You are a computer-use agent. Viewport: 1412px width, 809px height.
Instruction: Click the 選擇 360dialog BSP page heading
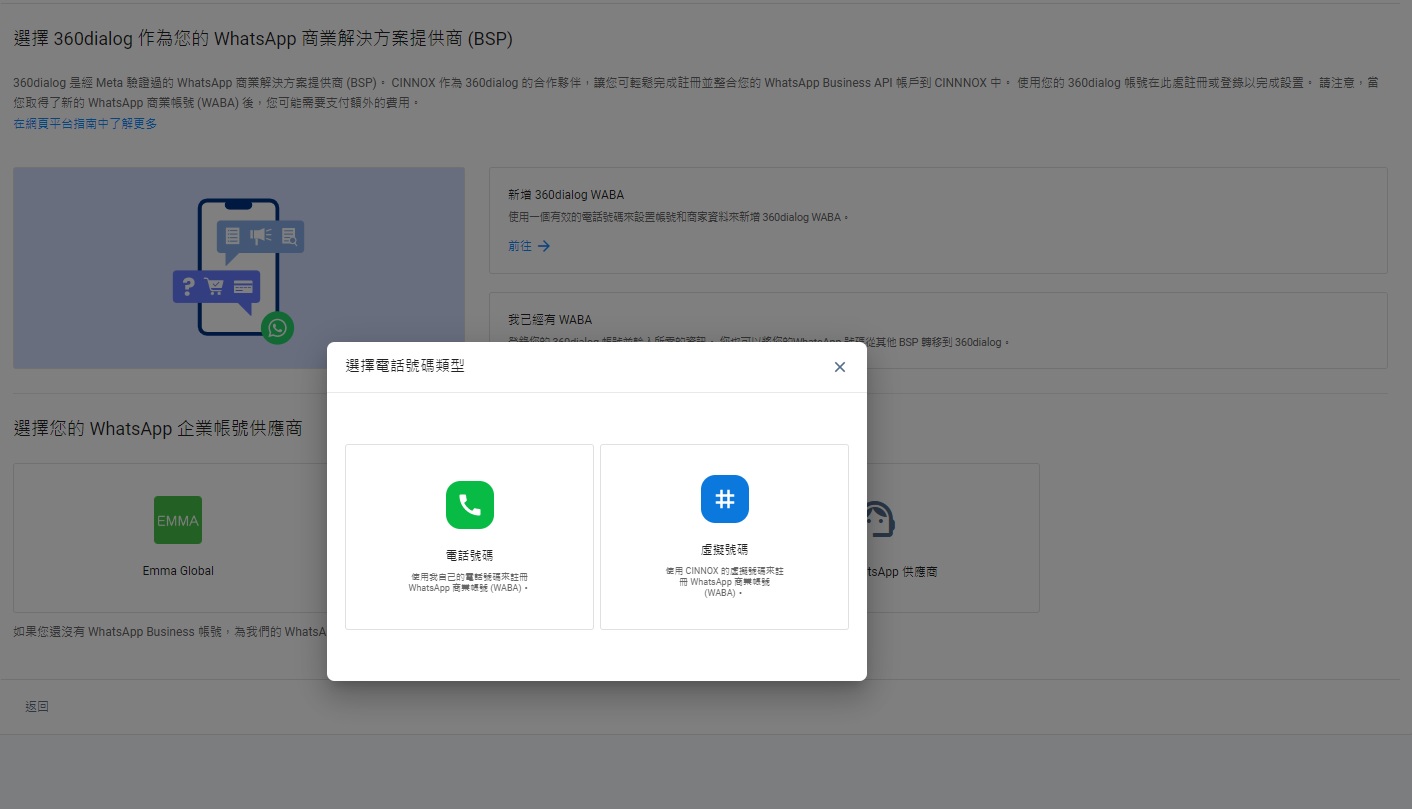pos(263,39)
